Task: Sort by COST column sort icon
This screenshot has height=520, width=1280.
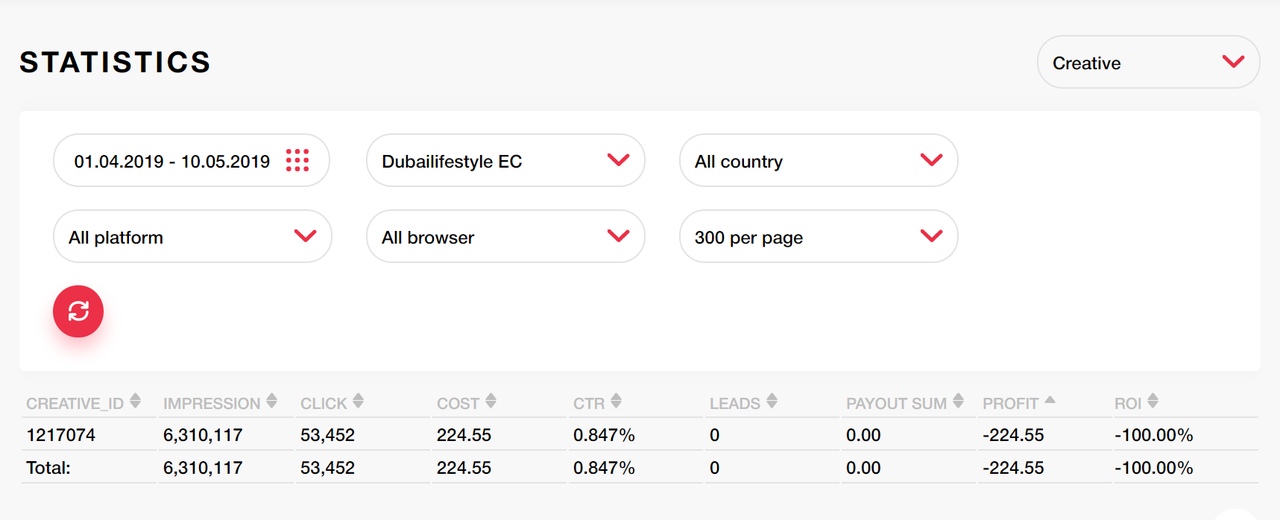Action: pyautogui.click(x=491, y=402)
